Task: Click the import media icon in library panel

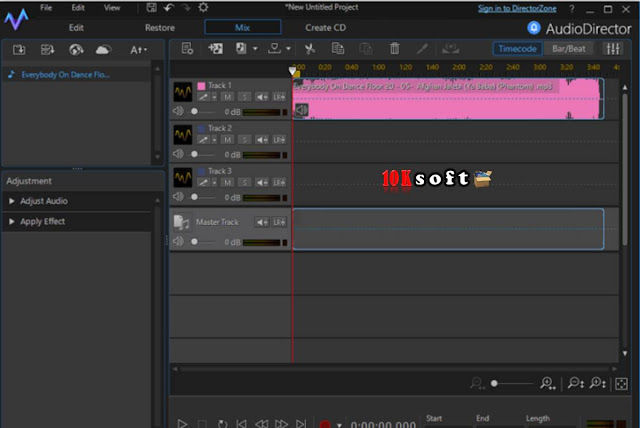Action: (x=19, y=50)
